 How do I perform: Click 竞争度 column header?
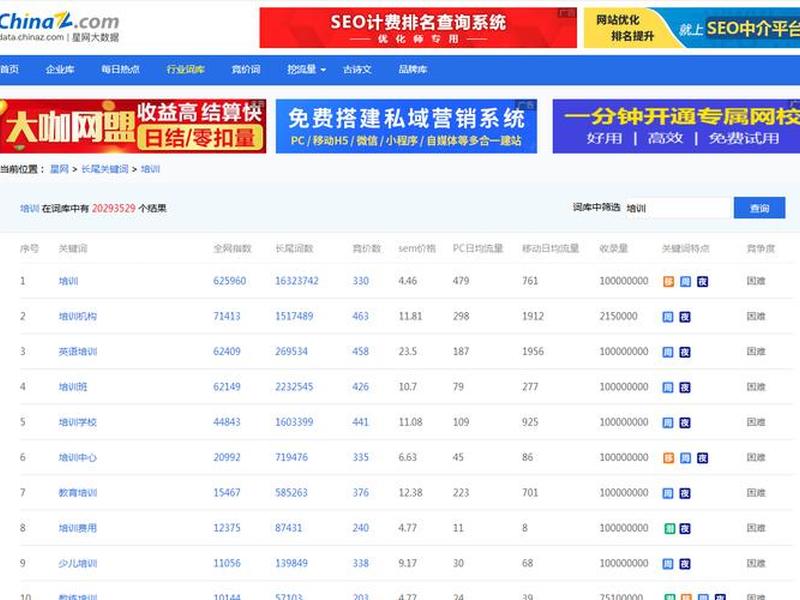pyautogui.click(x=760, y=248)
